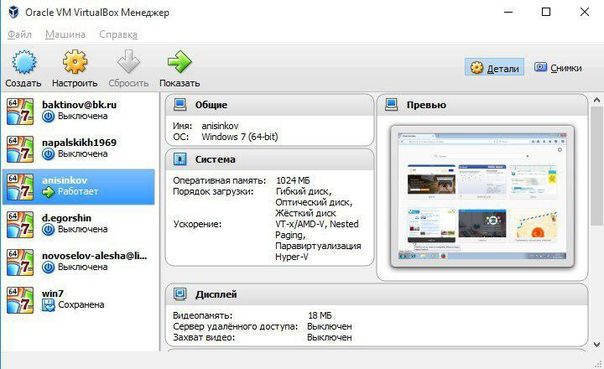604x369 pixels.
Task: Click the Windows 7 icon of win7
Action: [20, 300]
